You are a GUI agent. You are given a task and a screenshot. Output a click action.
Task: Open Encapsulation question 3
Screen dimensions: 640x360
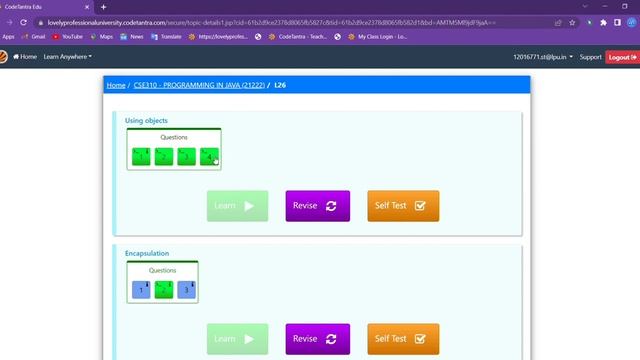tap(187, 290)
